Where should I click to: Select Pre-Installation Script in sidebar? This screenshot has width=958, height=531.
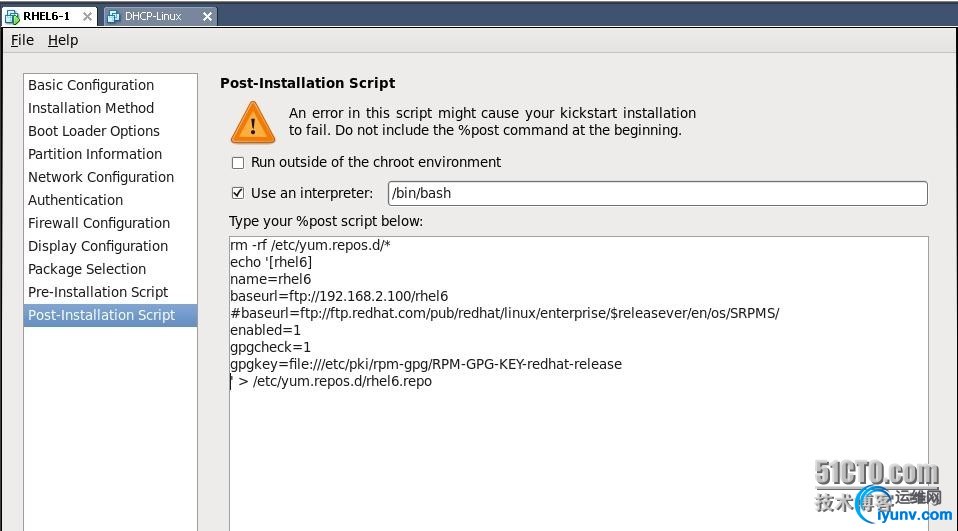pos(98,292)
